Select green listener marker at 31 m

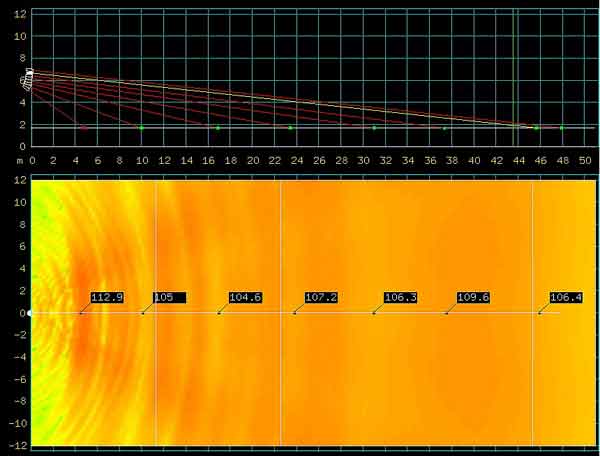374,128
